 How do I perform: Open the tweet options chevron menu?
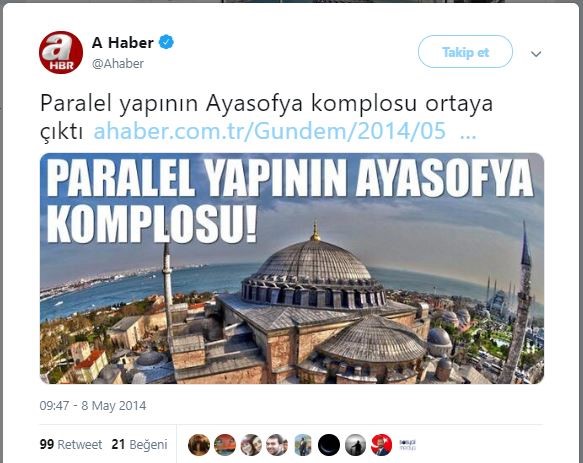[536, 54]
